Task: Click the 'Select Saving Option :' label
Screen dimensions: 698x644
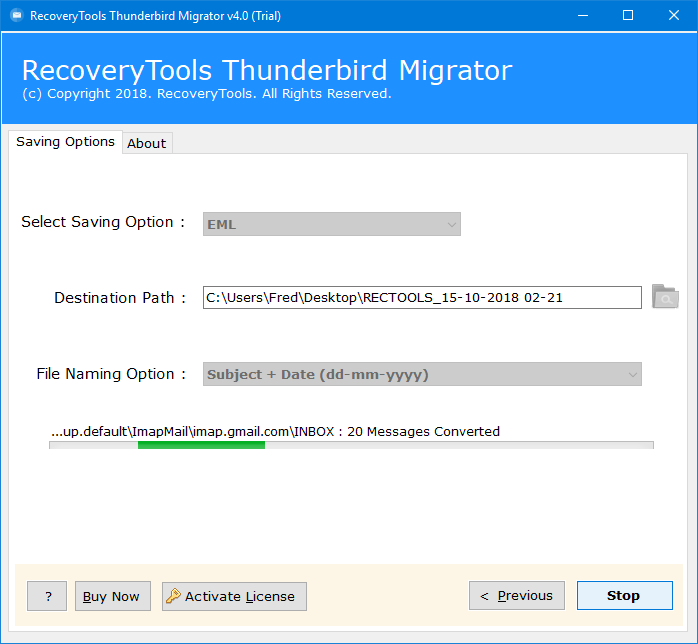Action: coord(103,222)
